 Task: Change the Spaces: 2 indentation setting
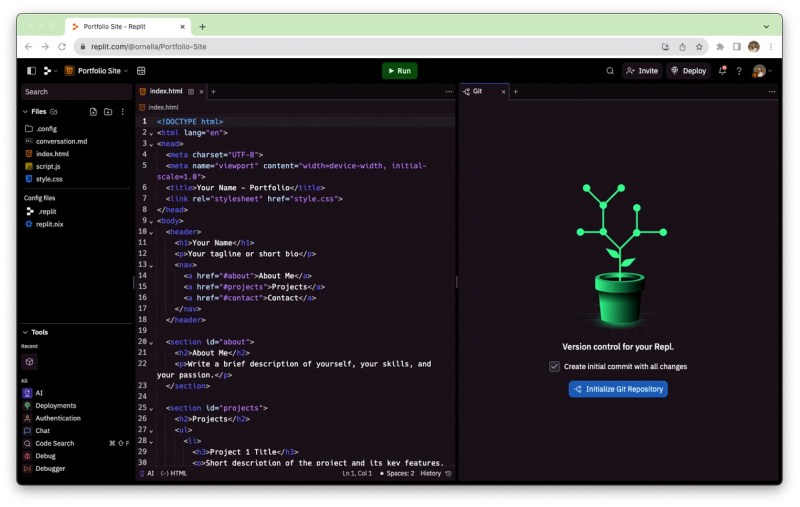pos(397,473)
